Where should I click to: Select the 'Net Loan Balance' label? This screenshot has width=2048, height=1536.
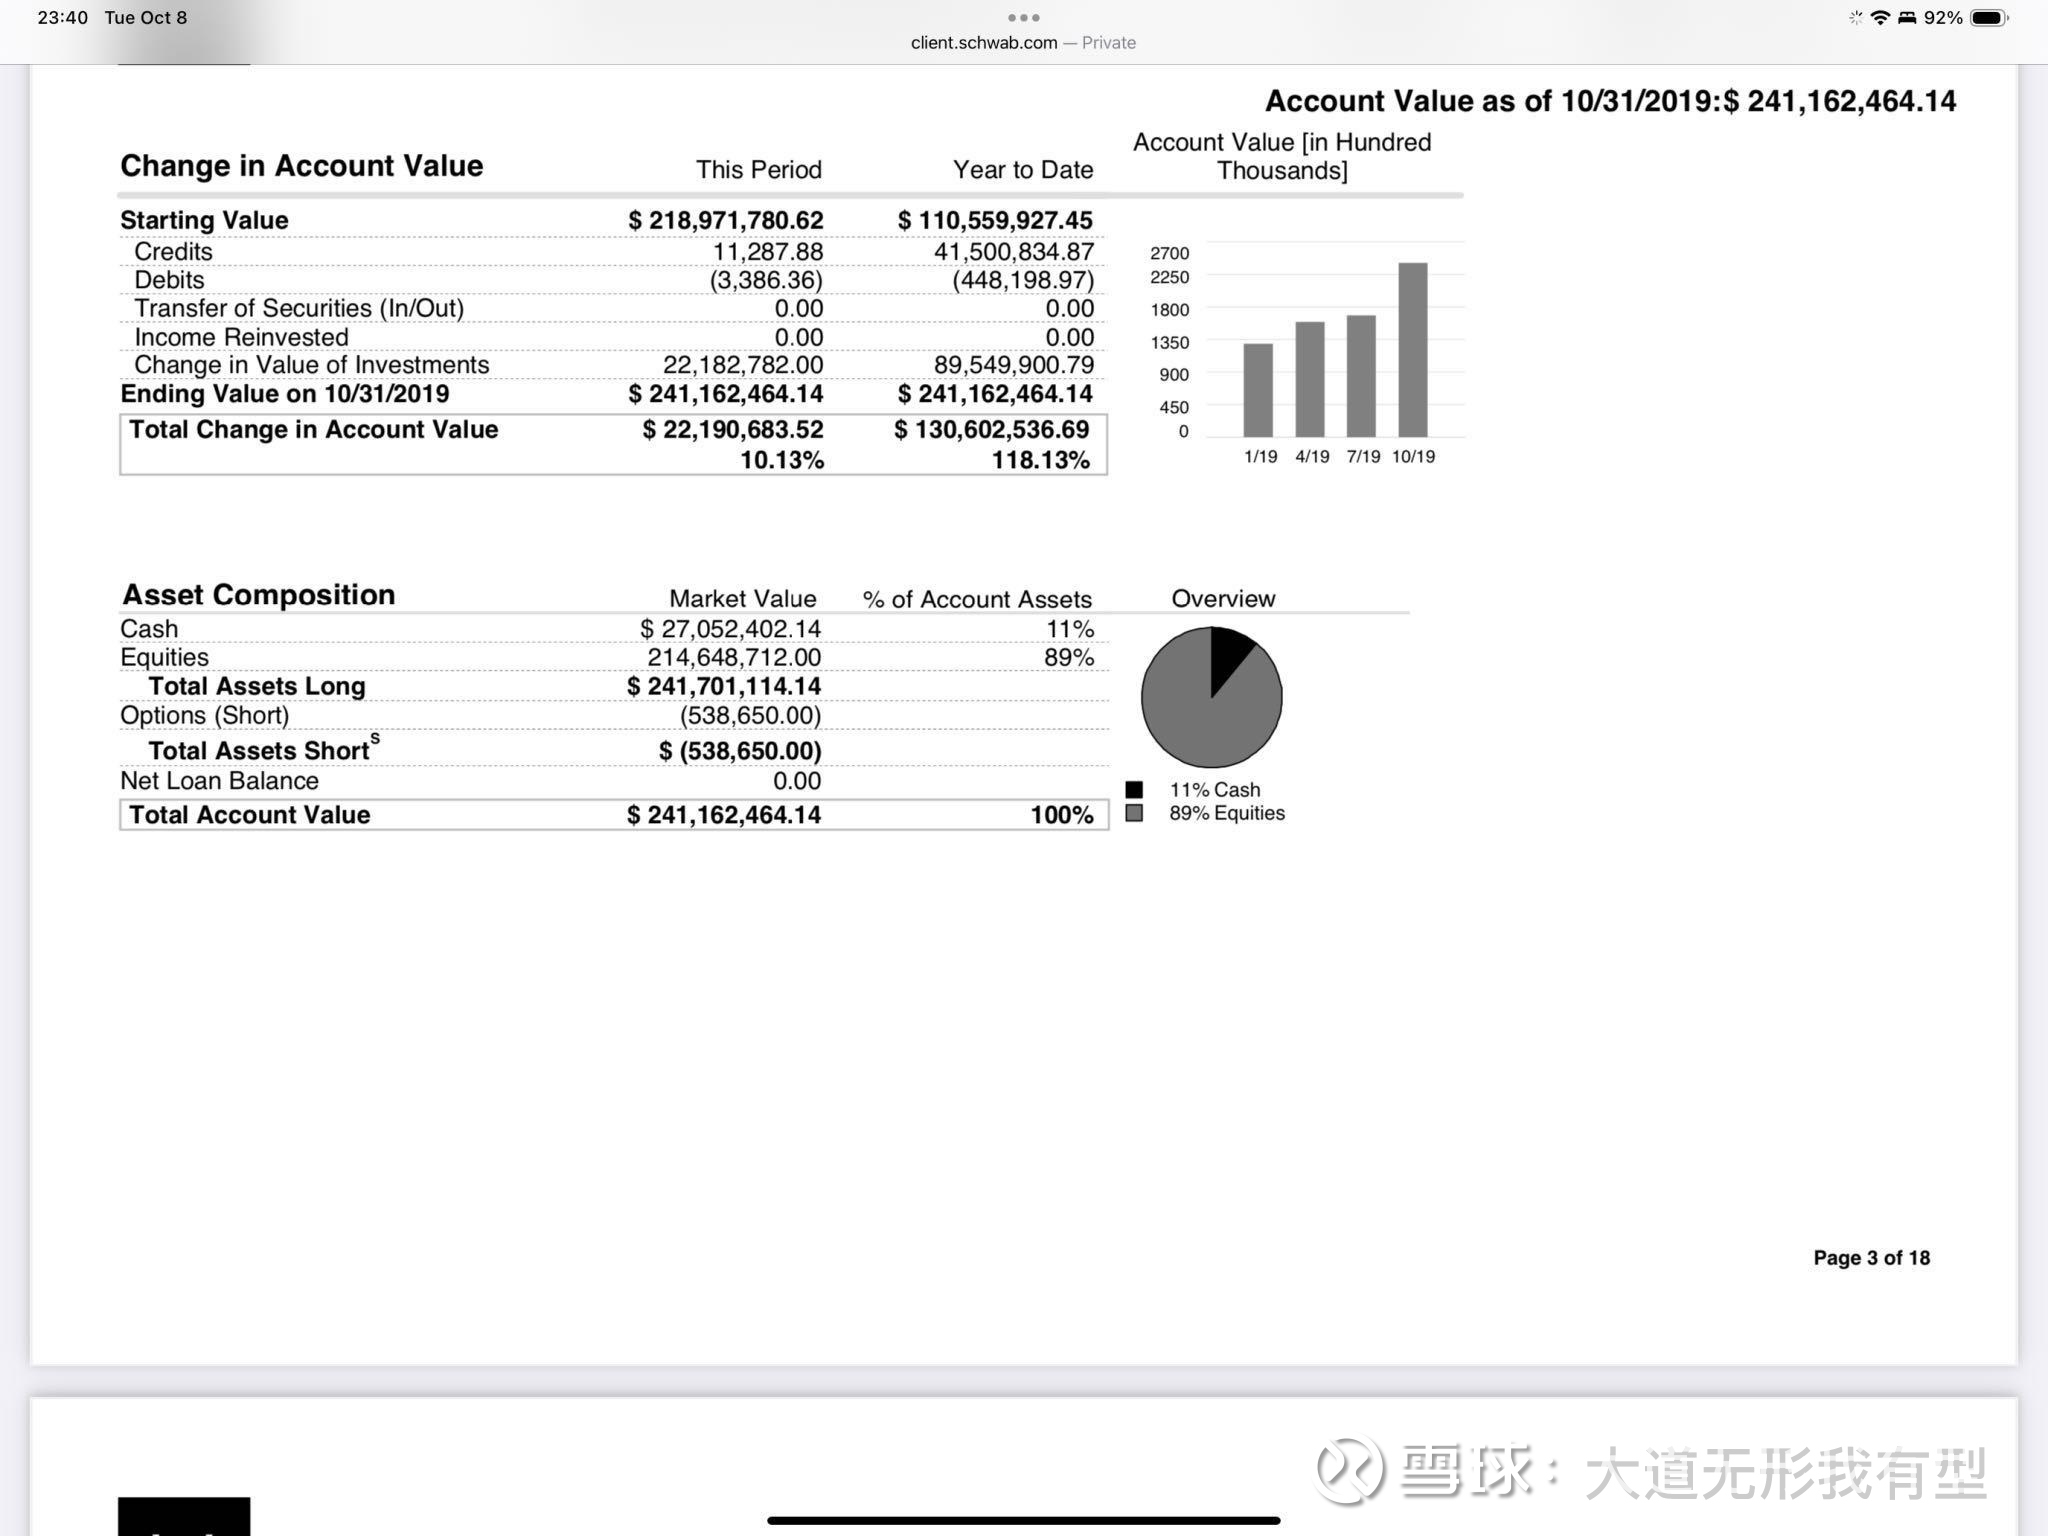[x=219, y=781]
